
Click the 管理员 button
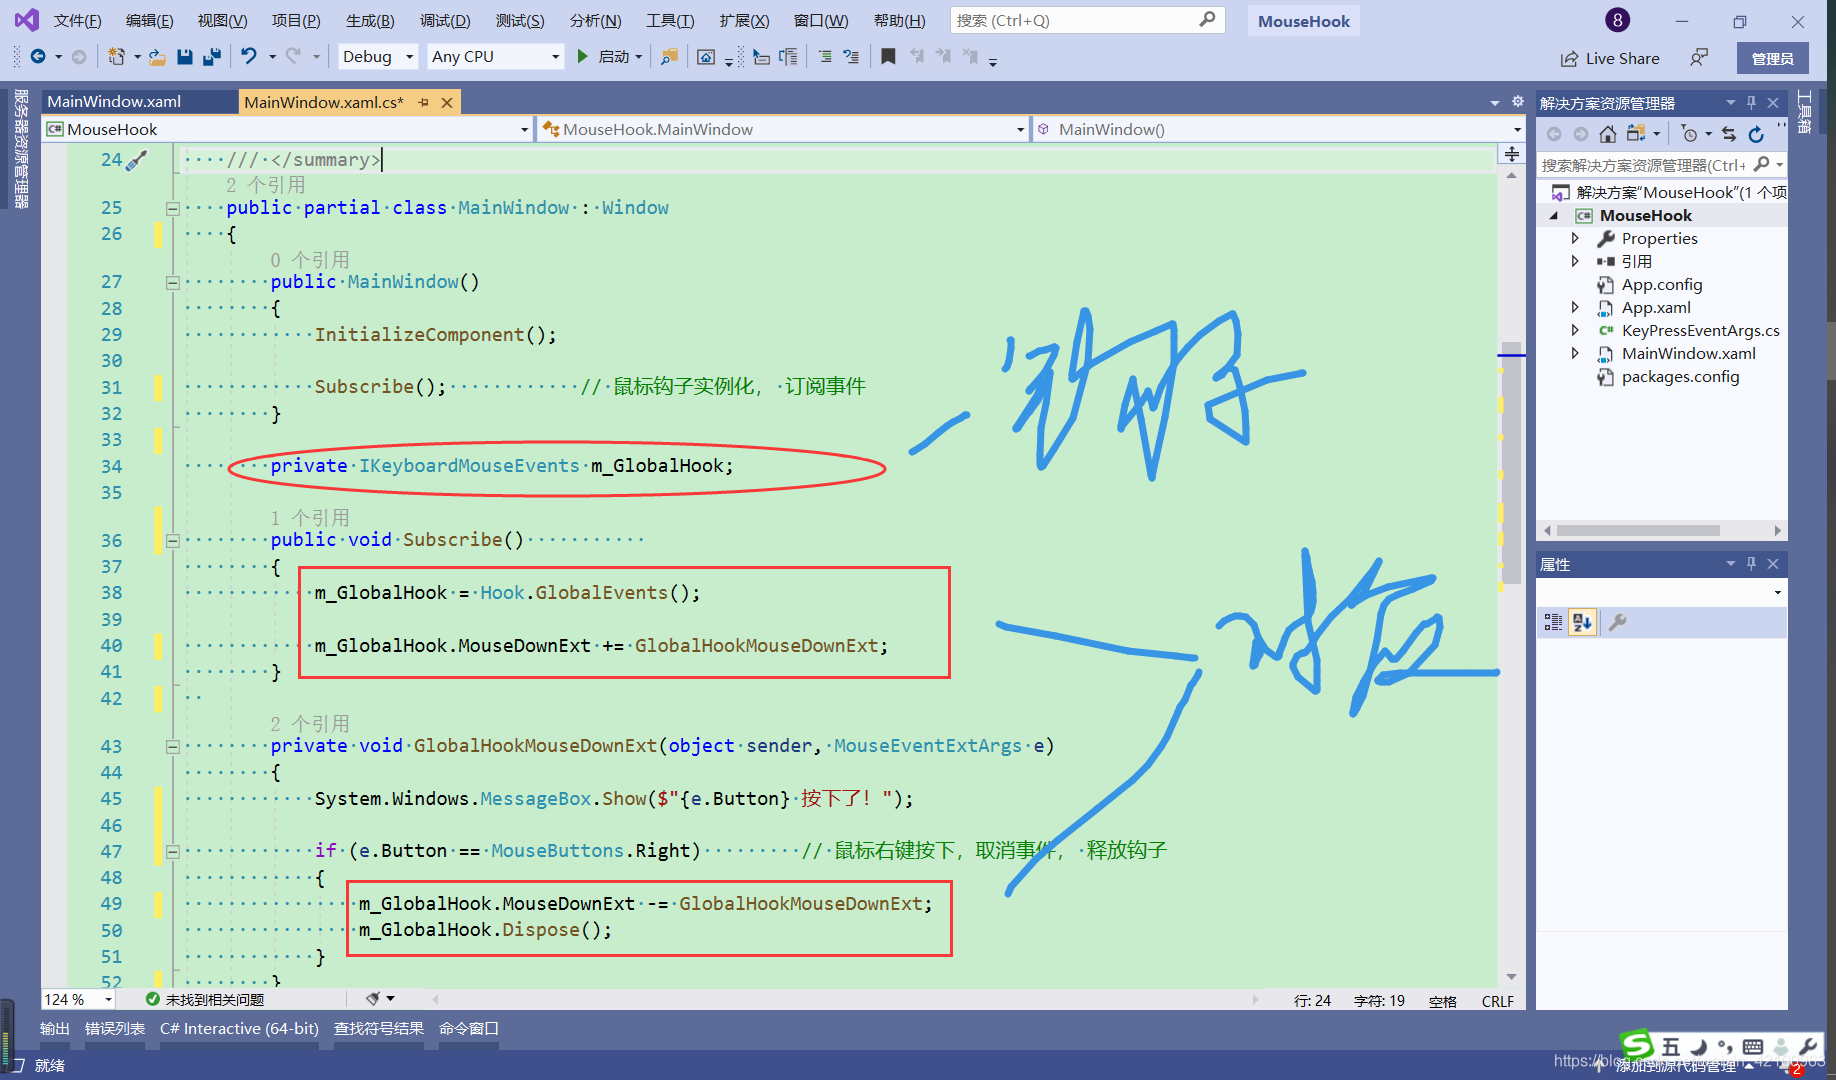[1772, 58]
